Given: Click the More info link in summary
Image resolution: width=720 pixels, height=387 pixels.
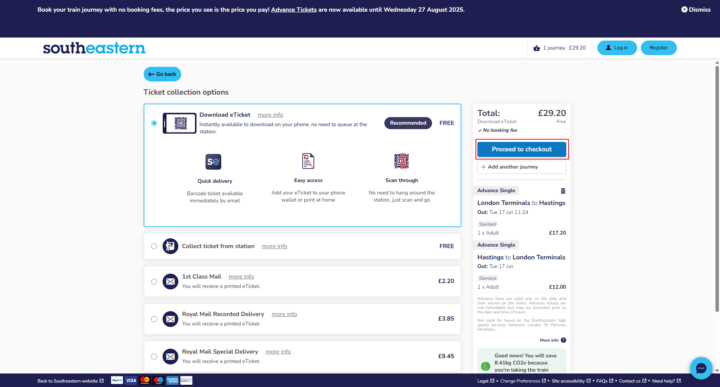Looking at the screenshot, I should (x=549, y=340).
